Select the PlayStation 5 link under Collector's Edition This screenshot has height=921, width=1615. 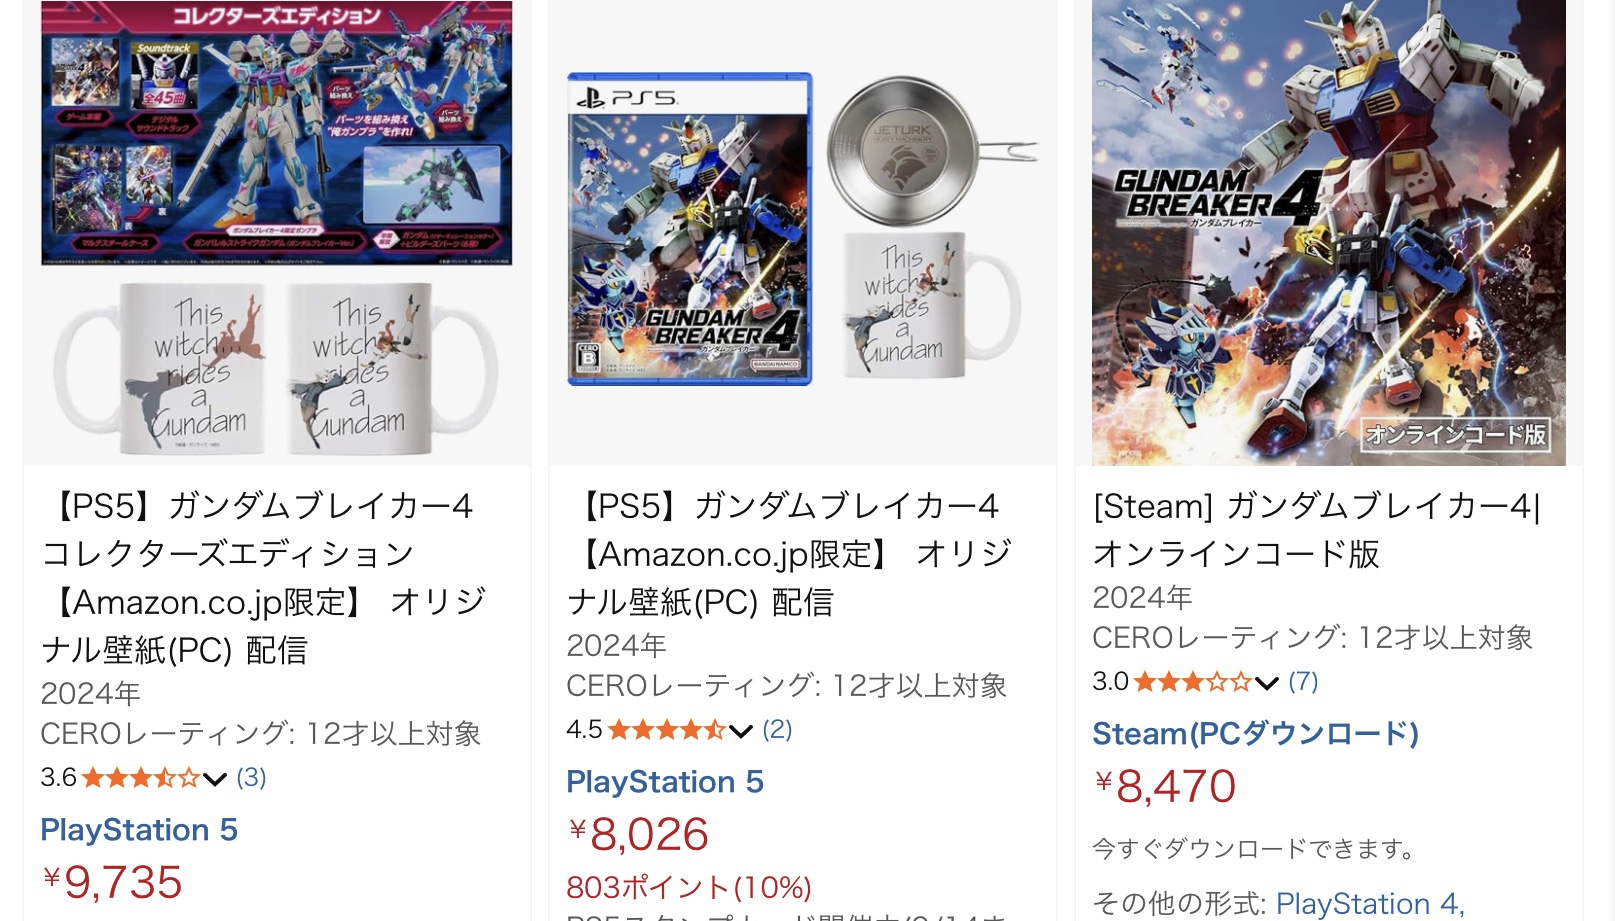(x=139, y=830)
